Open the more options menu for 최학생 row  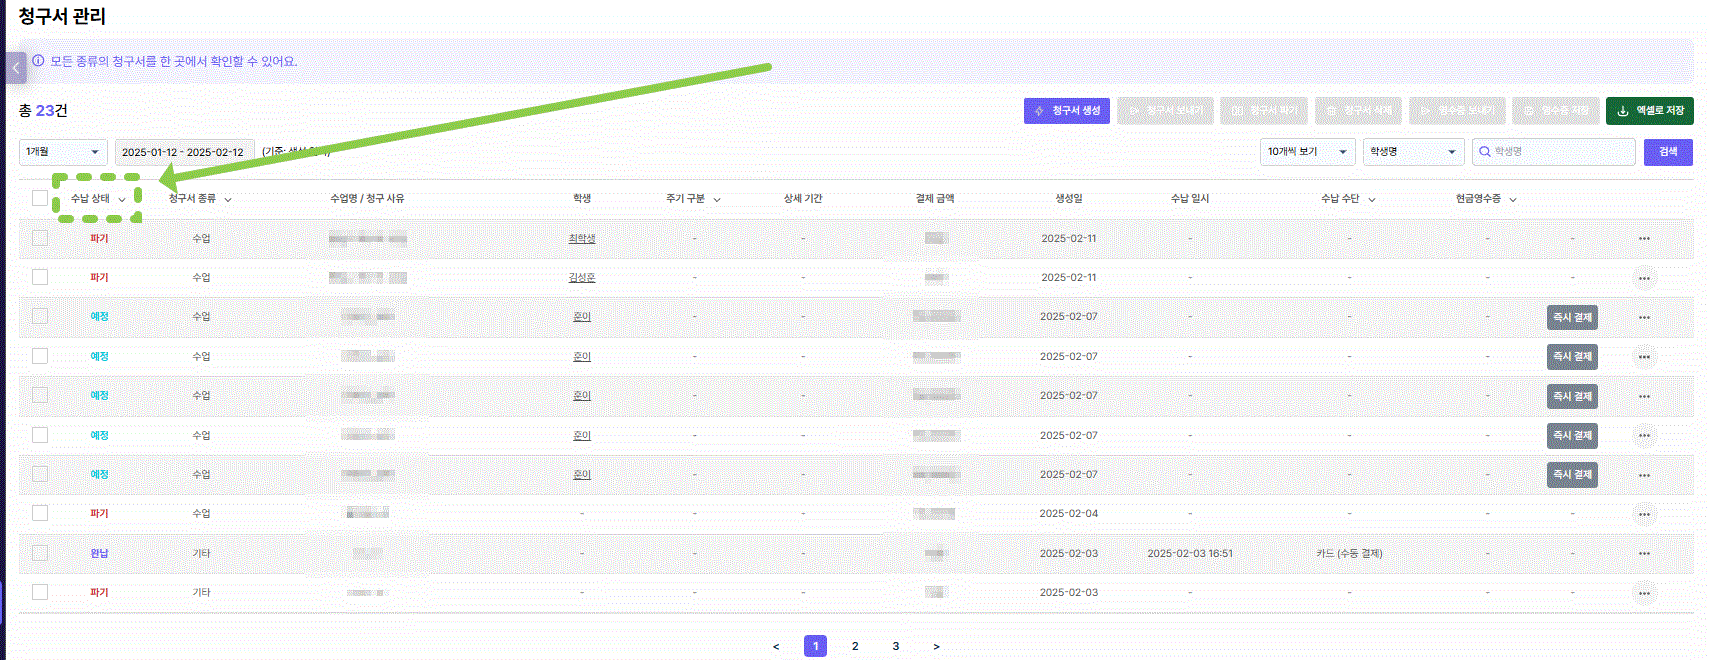tap(1644, 239)
